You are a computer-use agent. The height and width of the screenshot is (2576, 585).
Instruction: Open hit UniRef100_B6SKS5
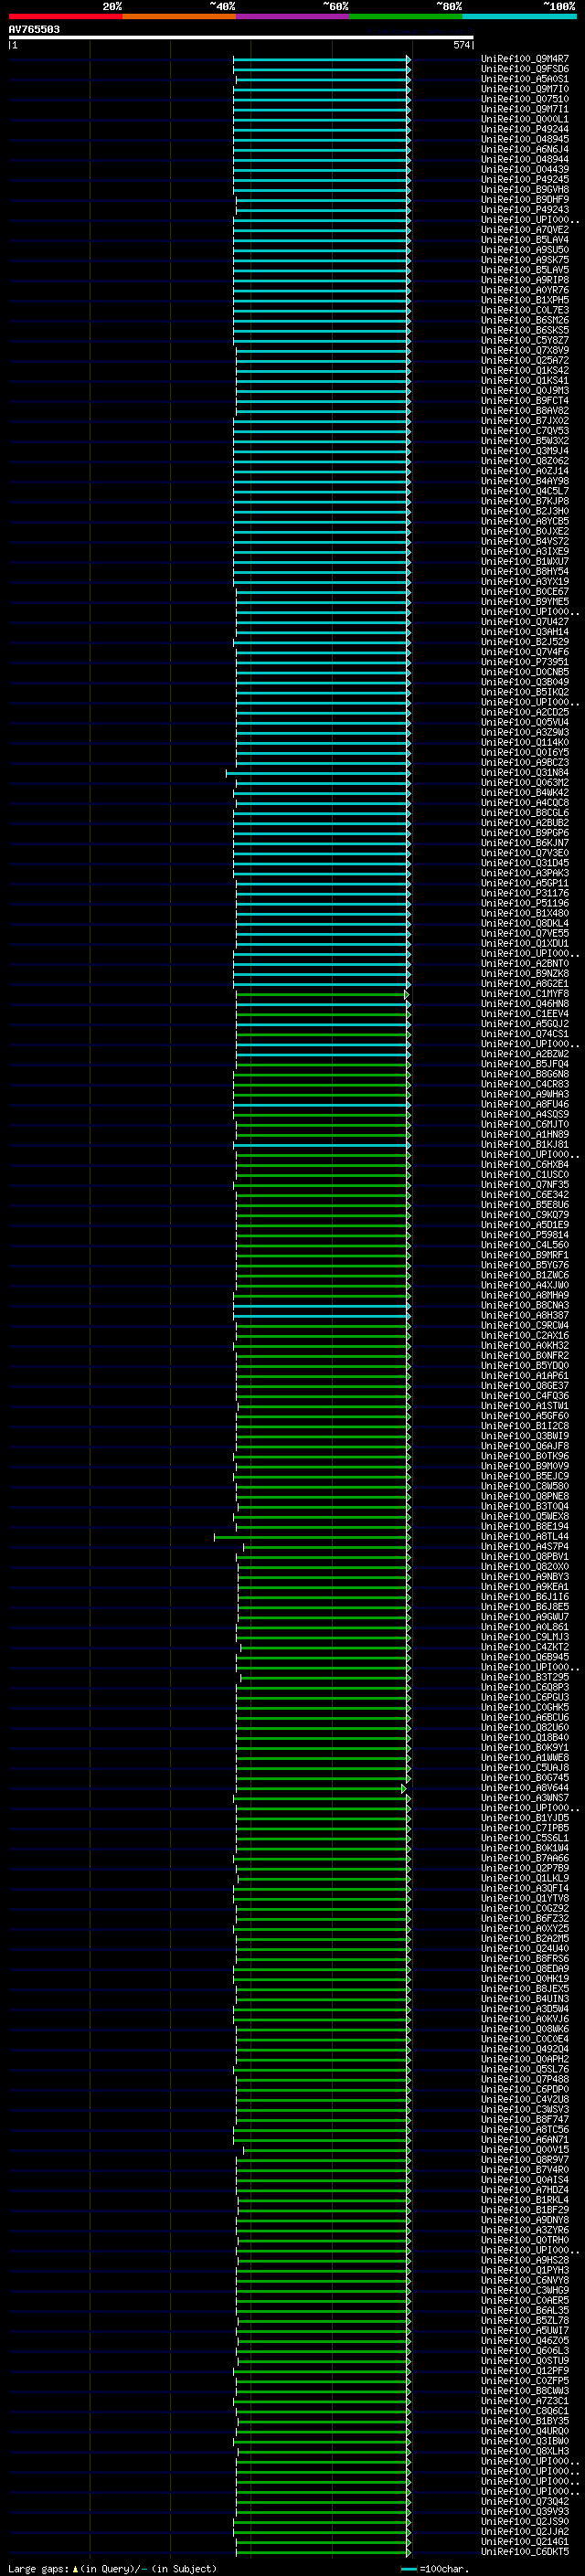[x=525, y=330]
